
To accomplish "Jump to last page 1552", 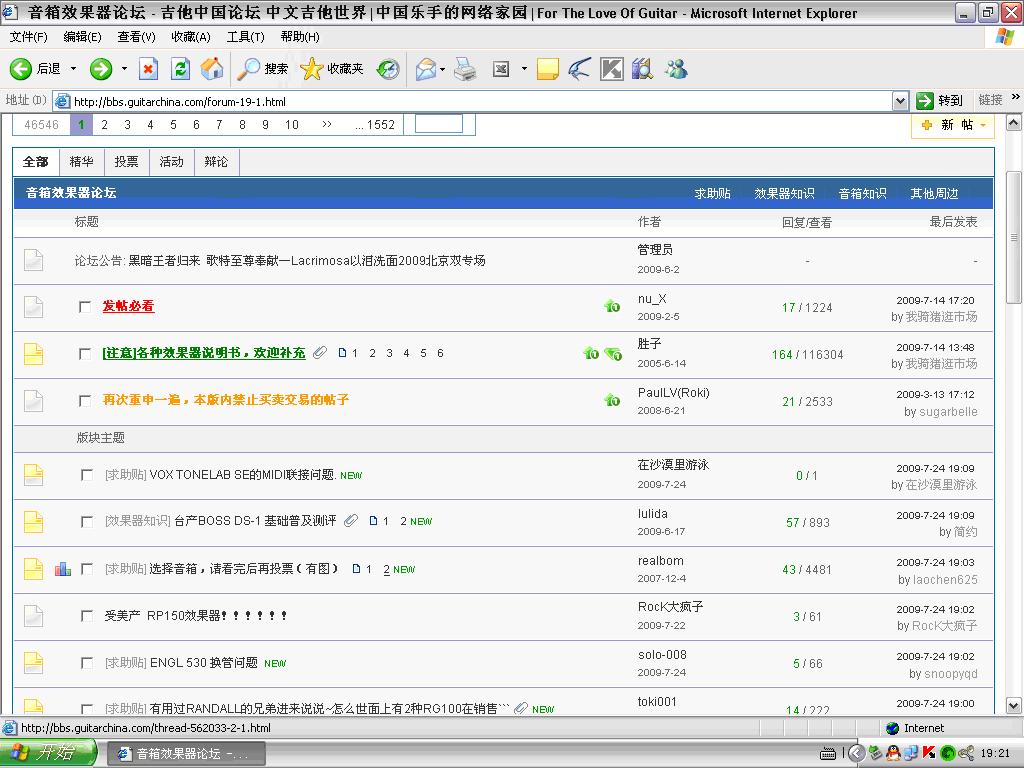I will pyautogui.click(x=376, y=125).
